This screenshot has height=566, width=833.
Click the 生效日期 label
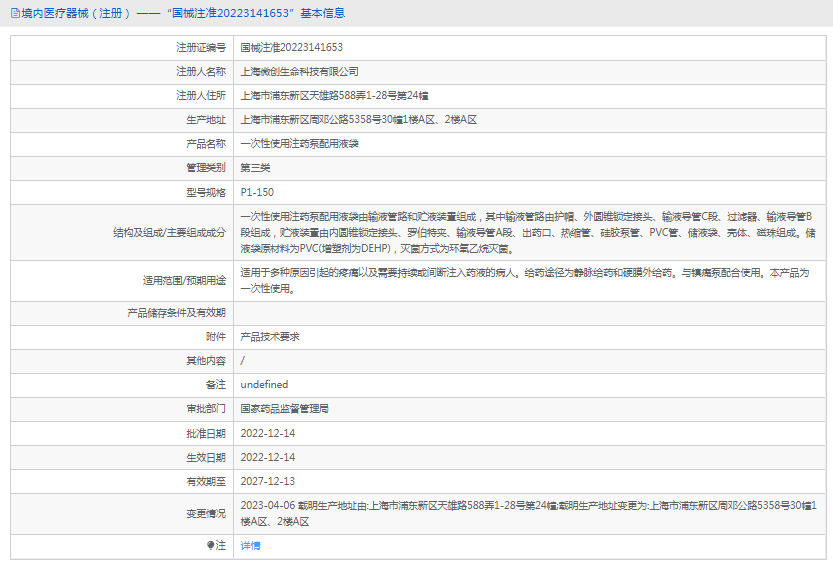[206, 458]
